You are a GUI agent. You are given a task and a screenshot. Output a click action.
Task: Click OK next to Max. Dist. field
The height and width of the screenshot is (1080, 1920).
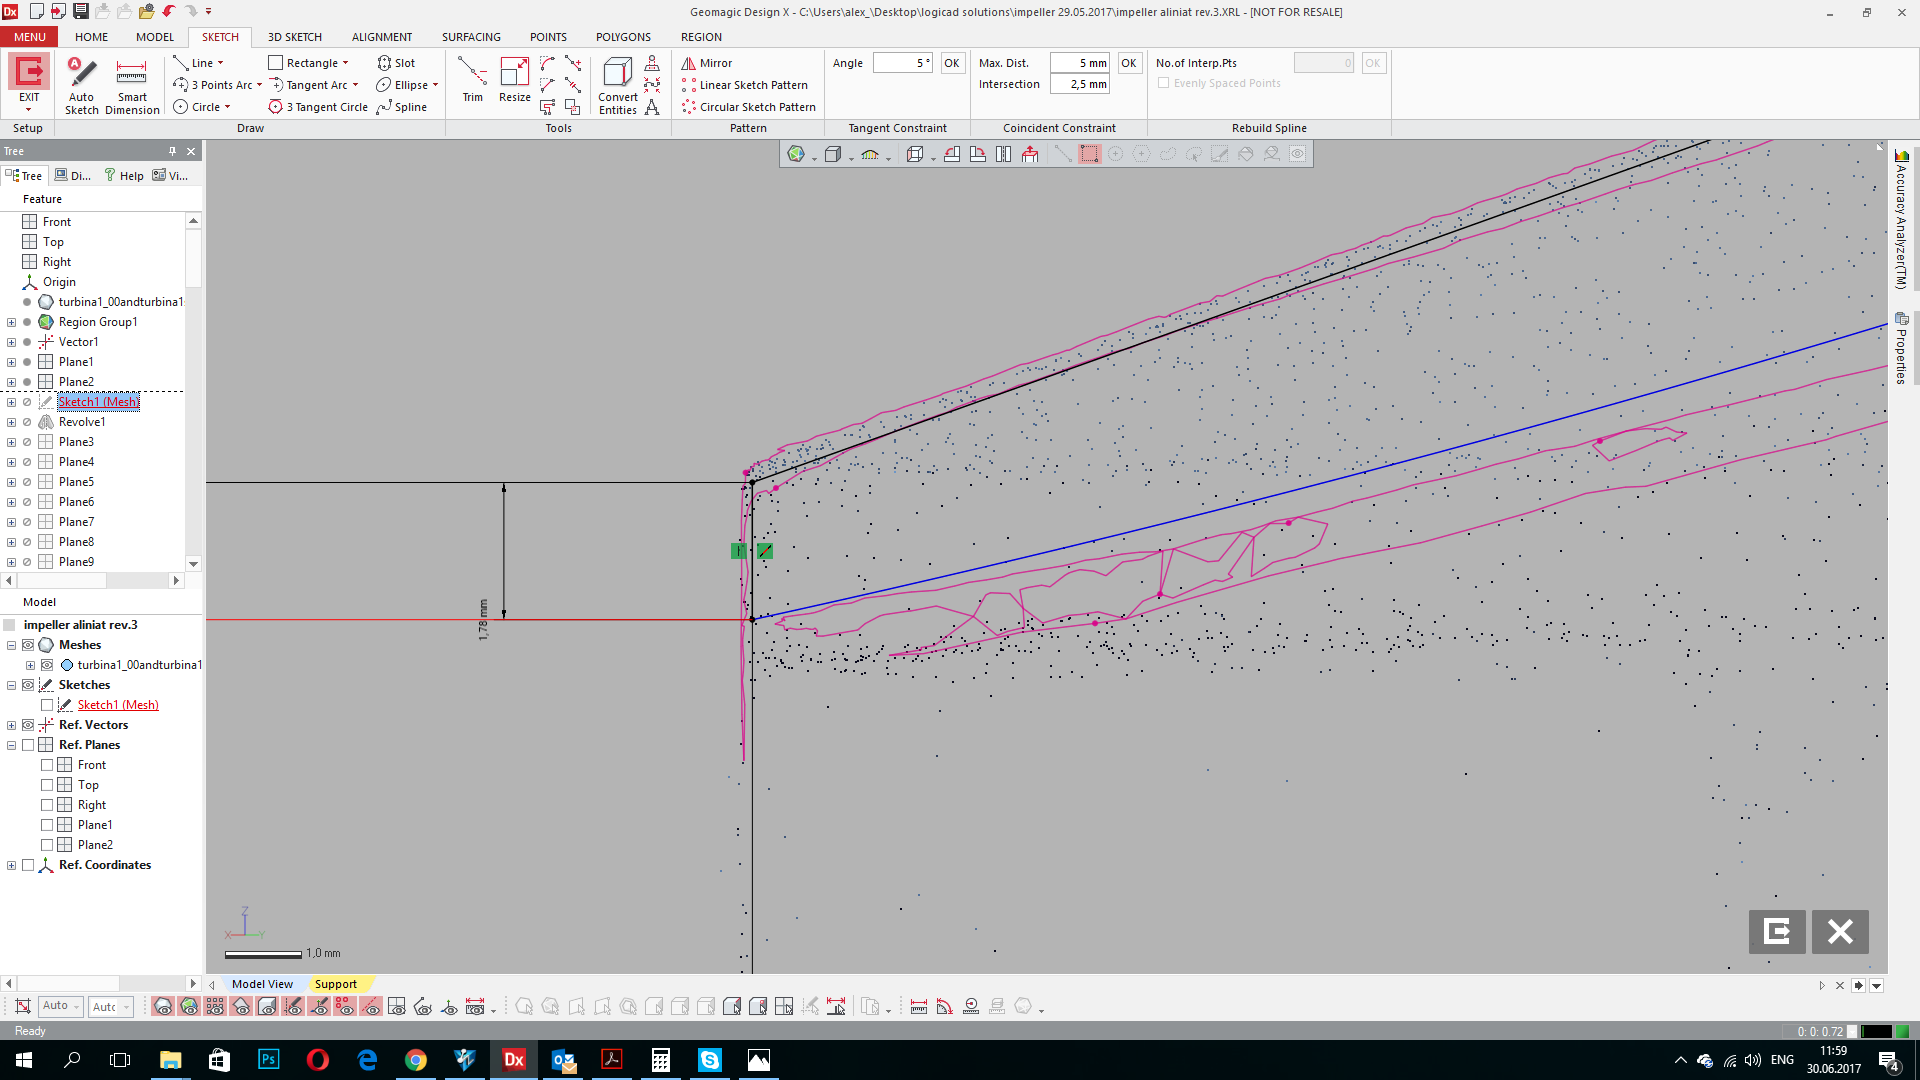1129,63
